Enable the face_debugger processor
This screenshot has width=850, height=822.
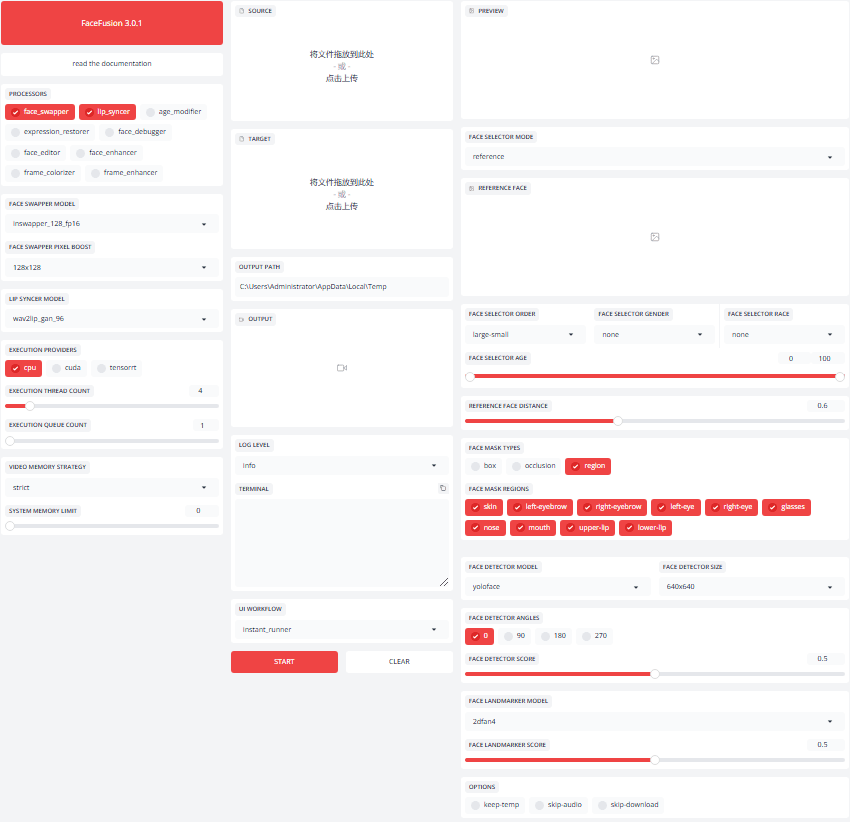coord(136,132)
